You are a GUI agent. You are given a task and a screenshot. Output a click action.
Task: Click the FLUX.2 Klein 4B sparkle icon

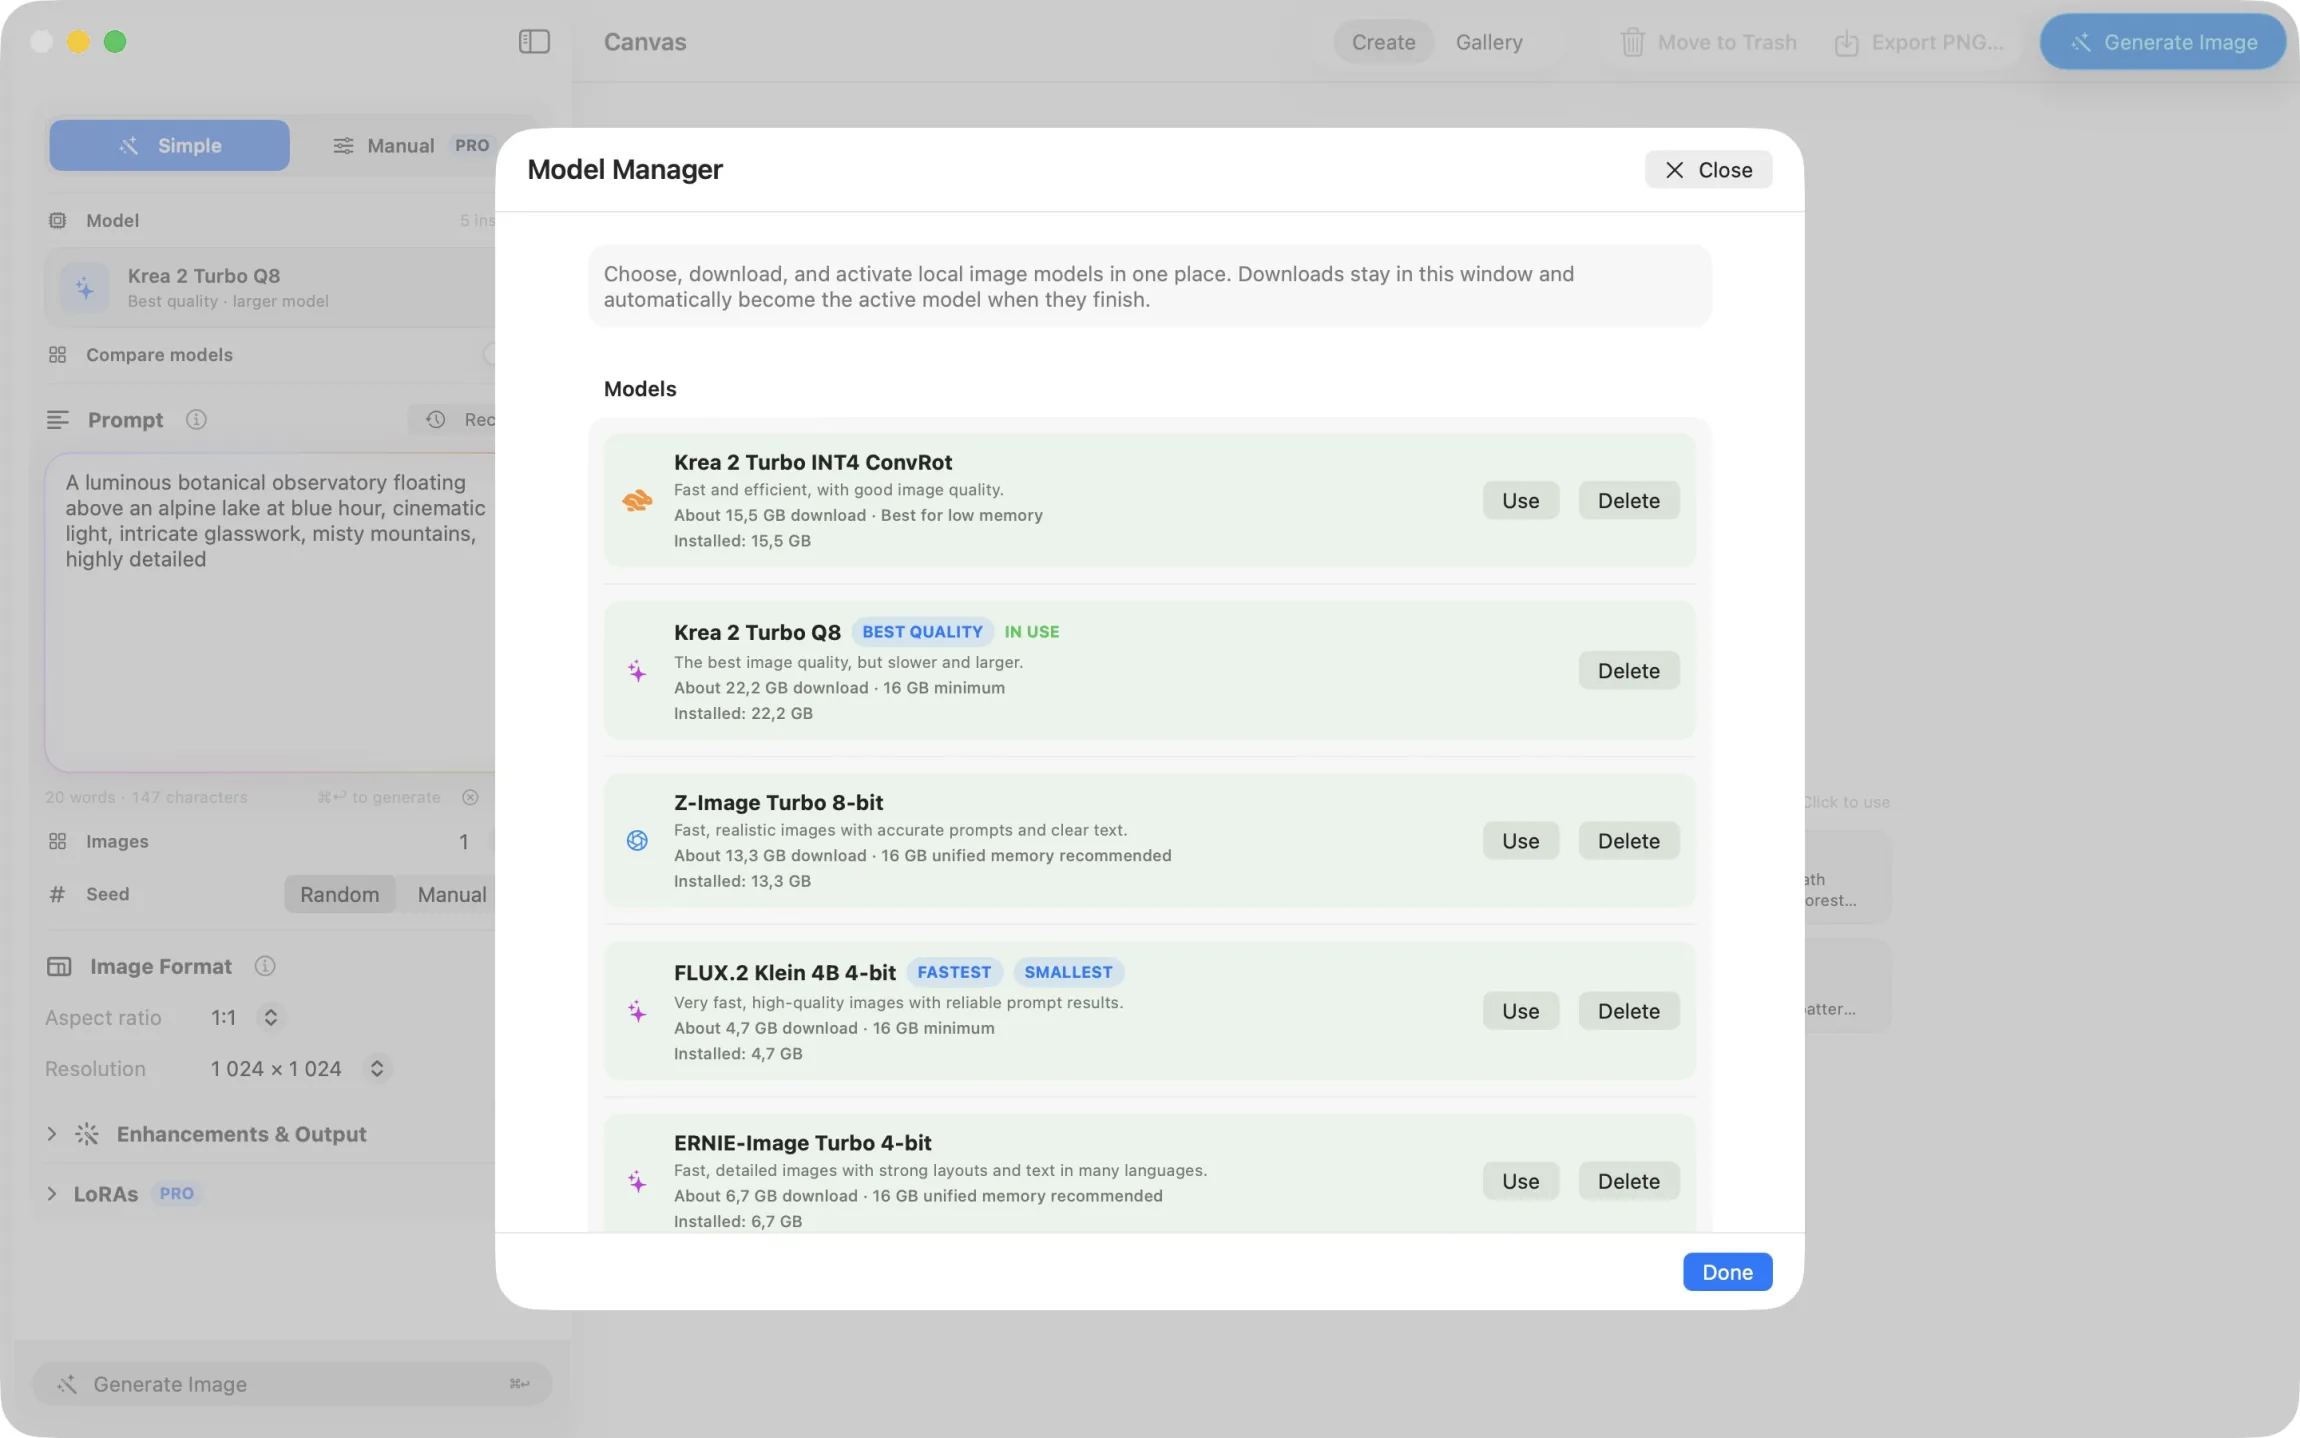[x=637, y=1011]
